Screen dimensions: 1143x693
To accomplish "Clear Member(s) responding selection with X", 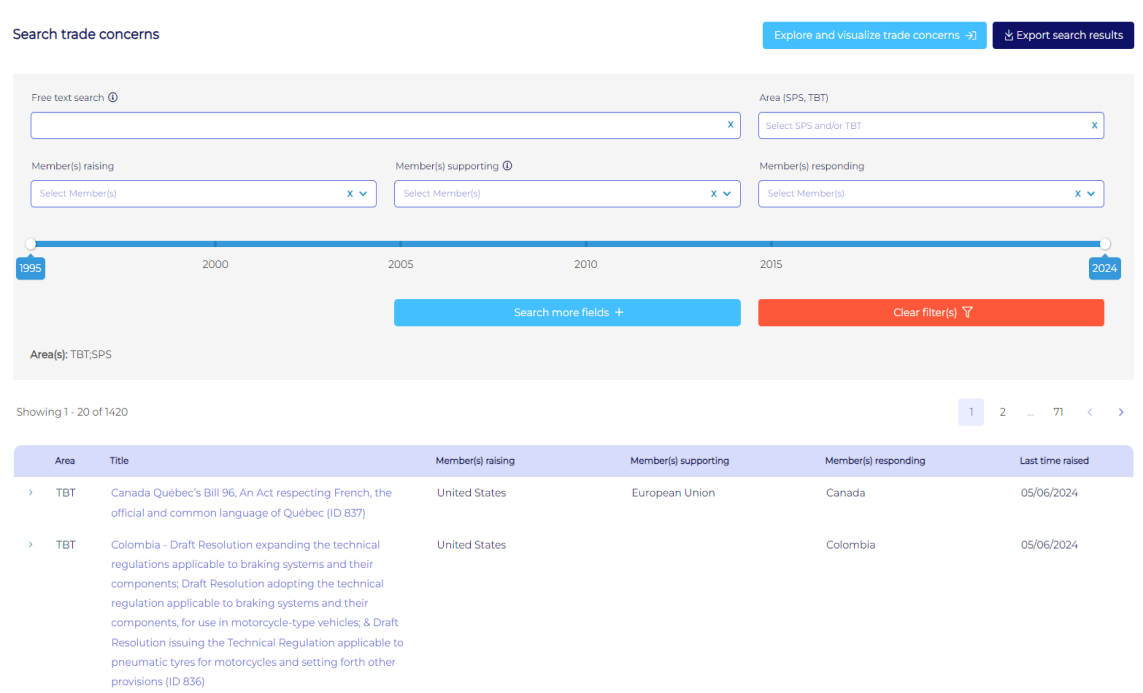I will coord(1077,194).
